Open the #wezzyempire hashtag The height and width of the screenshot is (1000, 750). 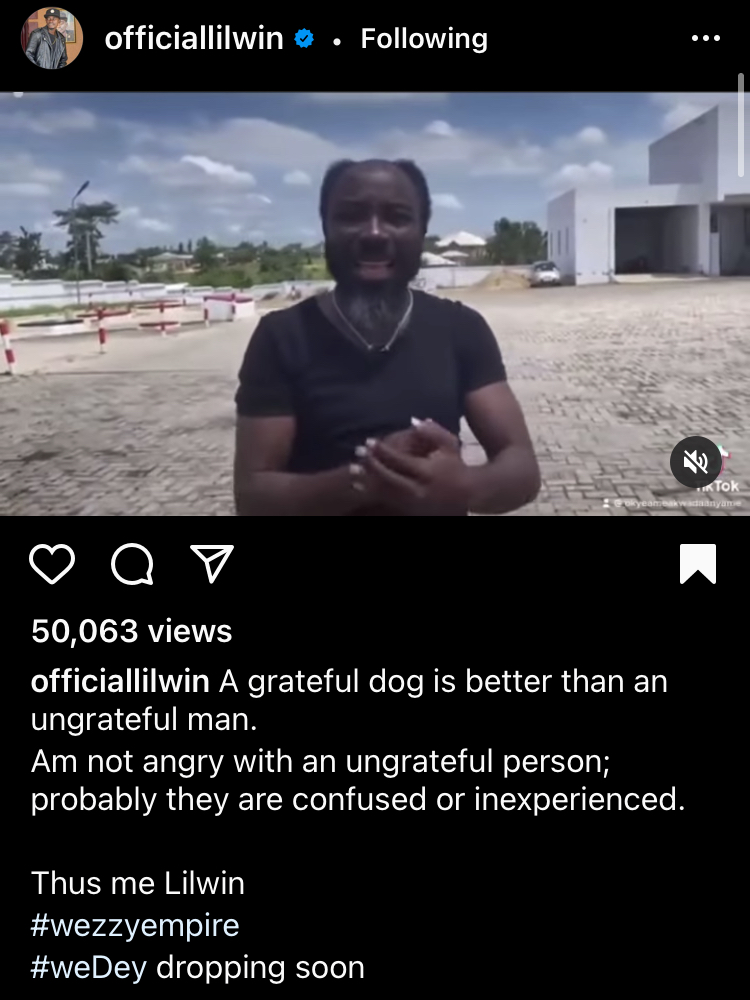(x=135, y=925)
